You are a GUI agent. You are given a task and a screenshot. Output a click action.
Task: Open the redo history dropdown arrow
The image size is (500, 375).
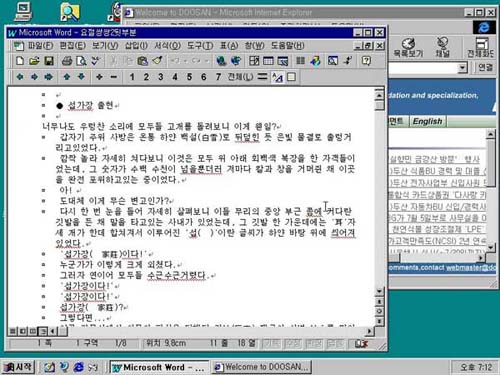(208, 61)
